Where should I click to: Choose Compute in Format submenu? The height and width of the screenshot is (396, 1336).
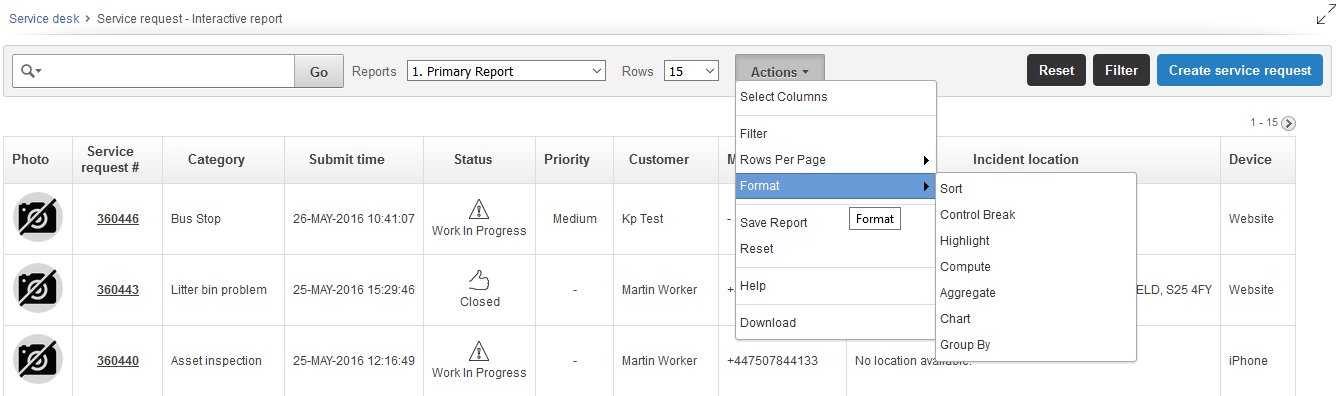1036,267
